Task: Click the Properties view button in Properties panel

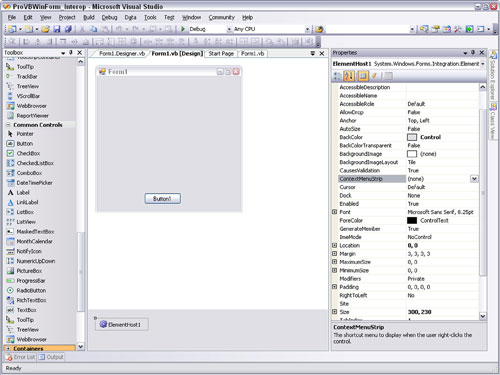Action: 363,76
